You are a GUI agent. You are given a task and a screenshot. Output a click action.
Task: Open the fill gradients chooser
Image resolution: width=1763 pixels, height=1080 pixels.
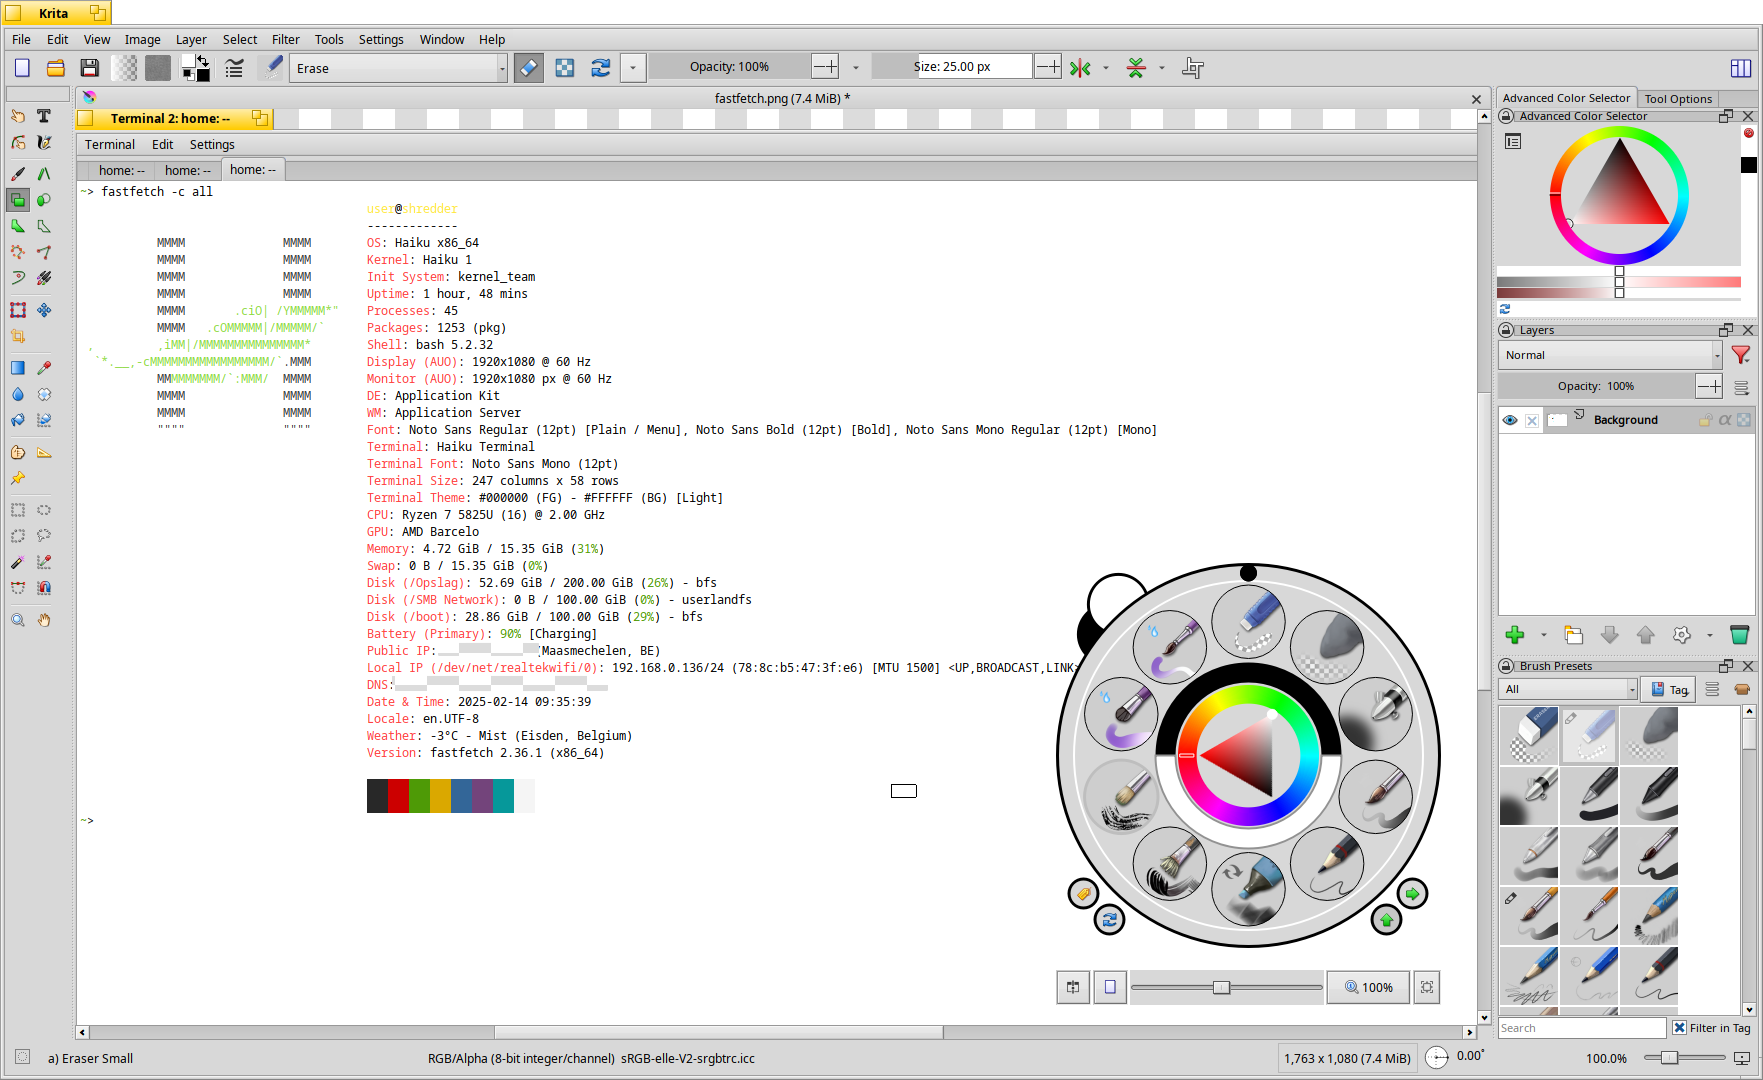tap(125, 68)
